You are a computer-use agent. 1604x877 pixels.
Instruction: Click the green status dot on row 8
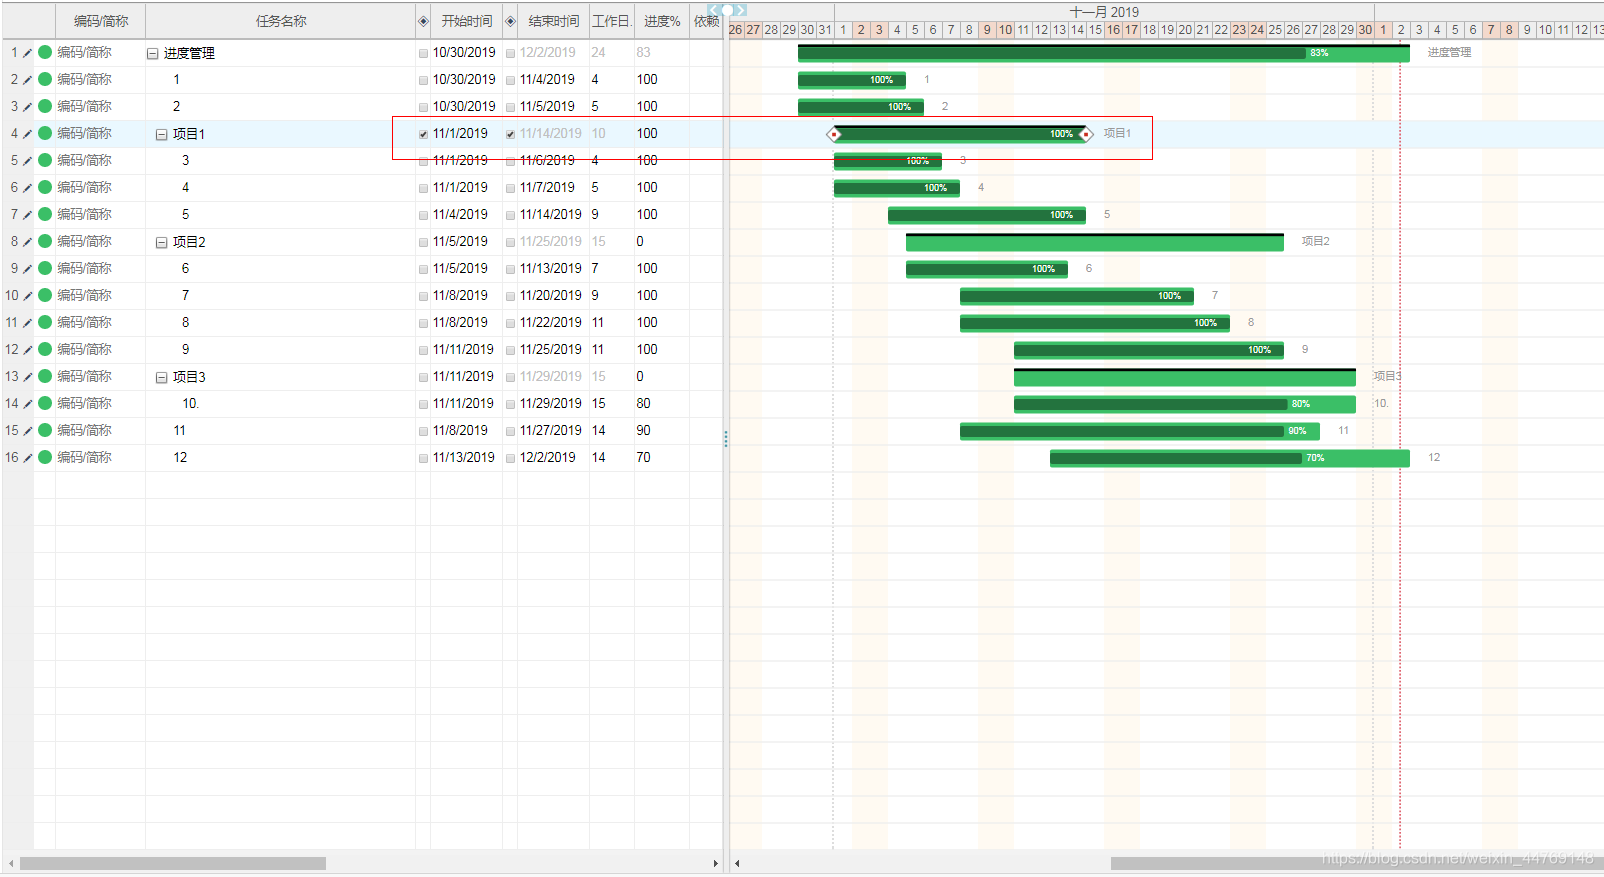(45, 241)
